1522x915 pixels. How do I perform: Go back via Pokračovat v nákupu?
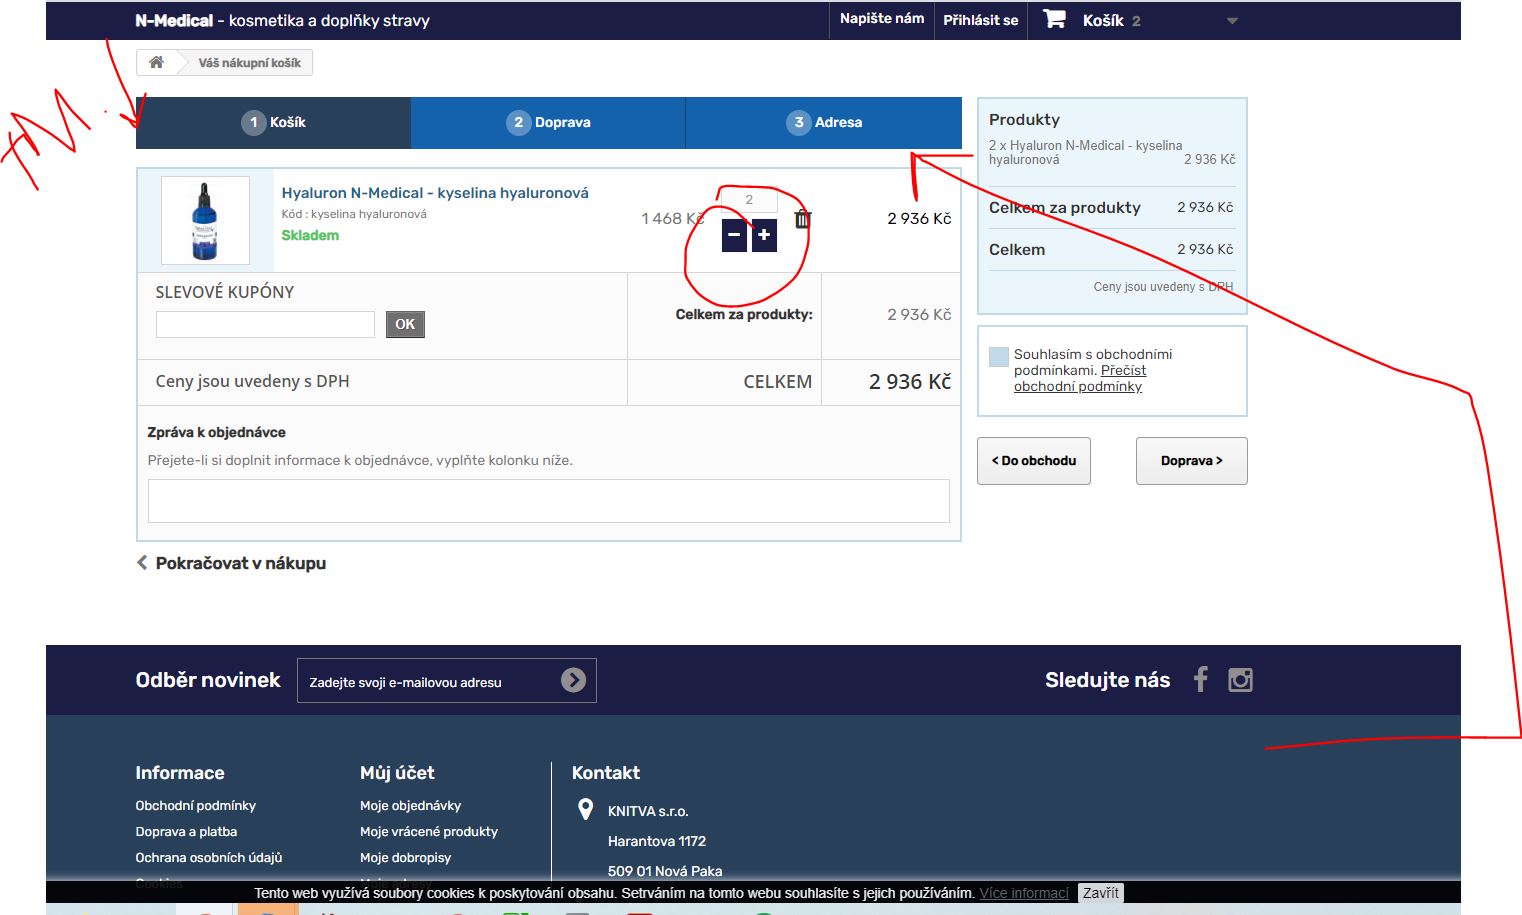pyautogui.click(x=232, y=563)
